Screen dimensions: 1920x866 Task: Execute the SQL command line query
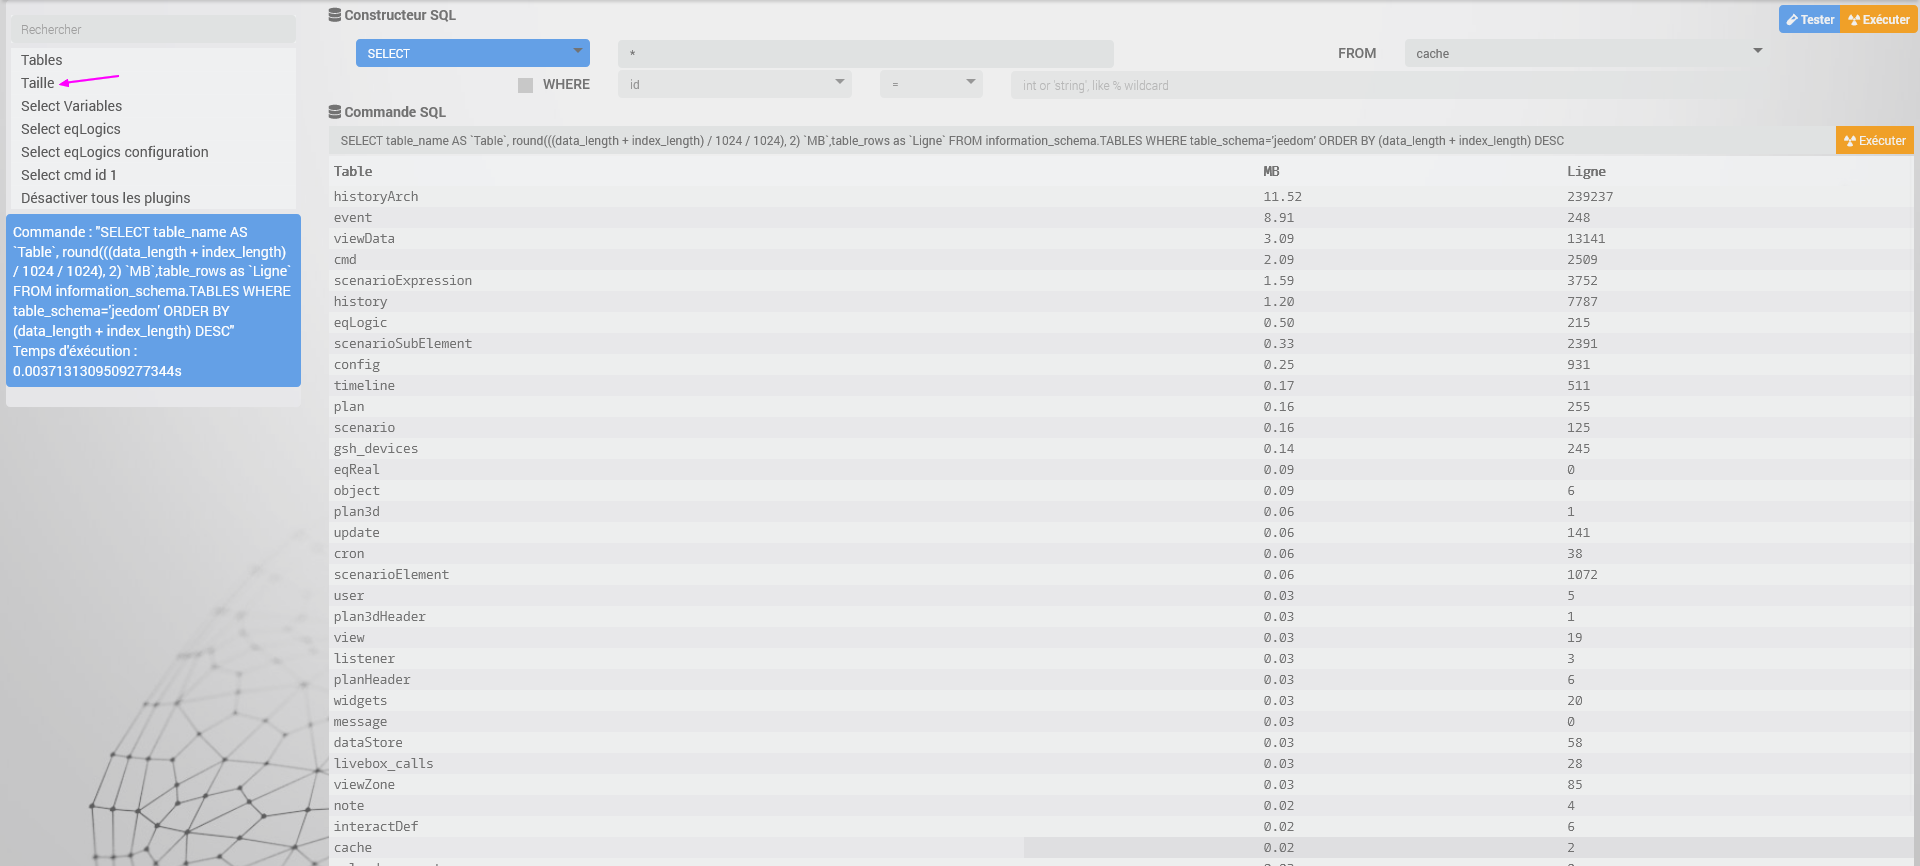coord(1875,140)
